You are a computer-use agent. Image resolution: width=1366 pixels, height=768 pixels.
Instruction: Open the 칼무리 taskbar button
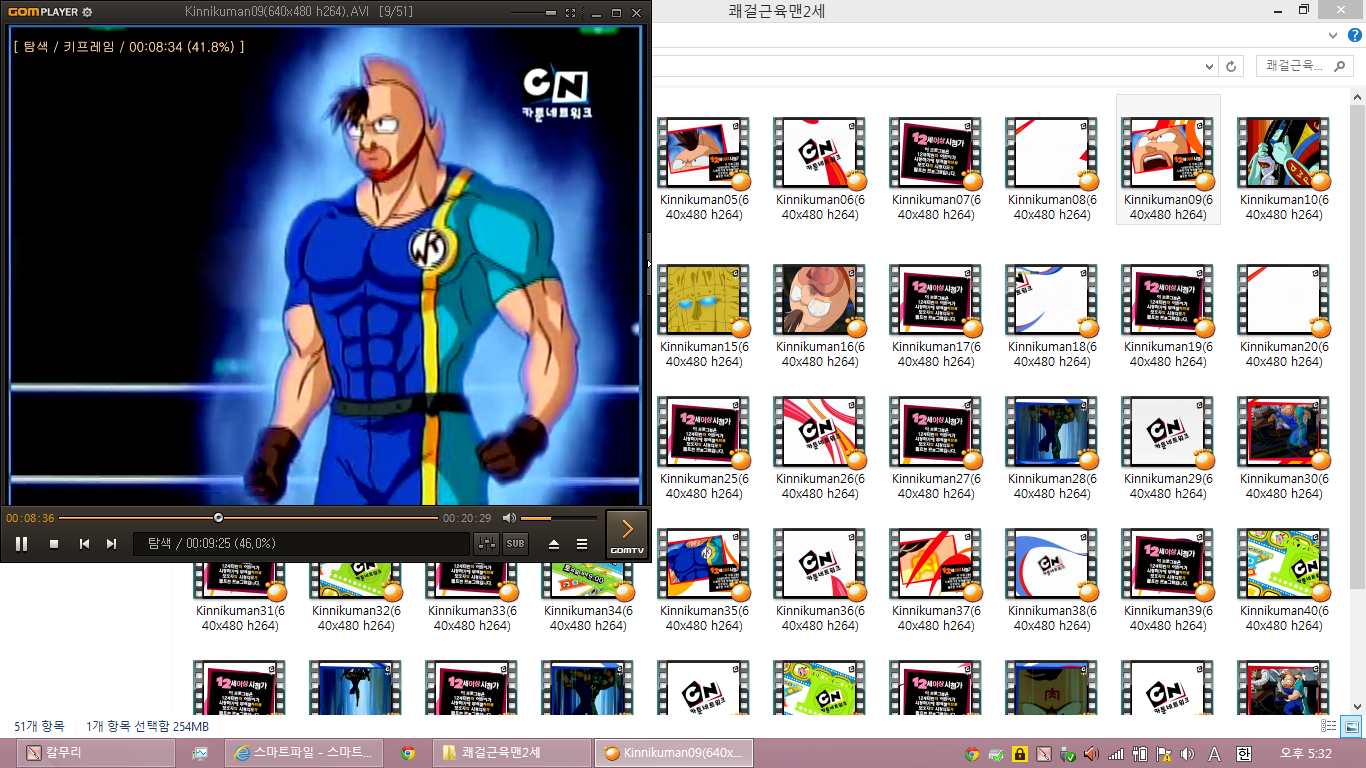coord(93,753)
